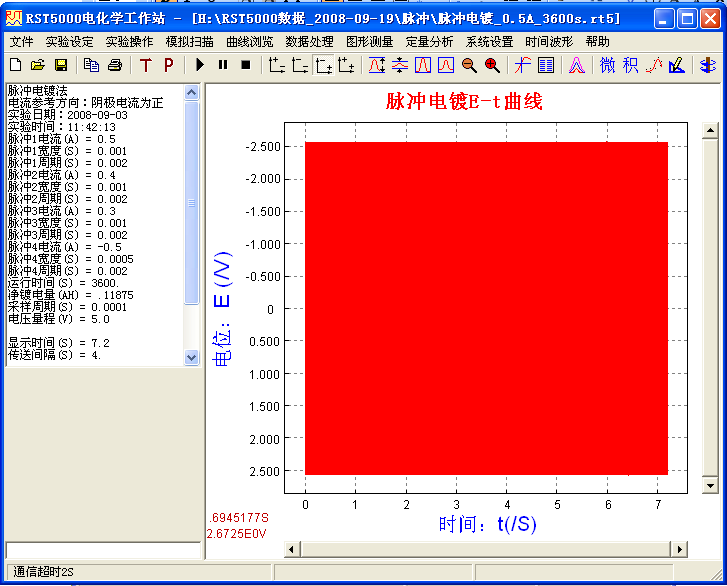
Task: Click the printer icon in the toolbar
Action: [114, 65]
